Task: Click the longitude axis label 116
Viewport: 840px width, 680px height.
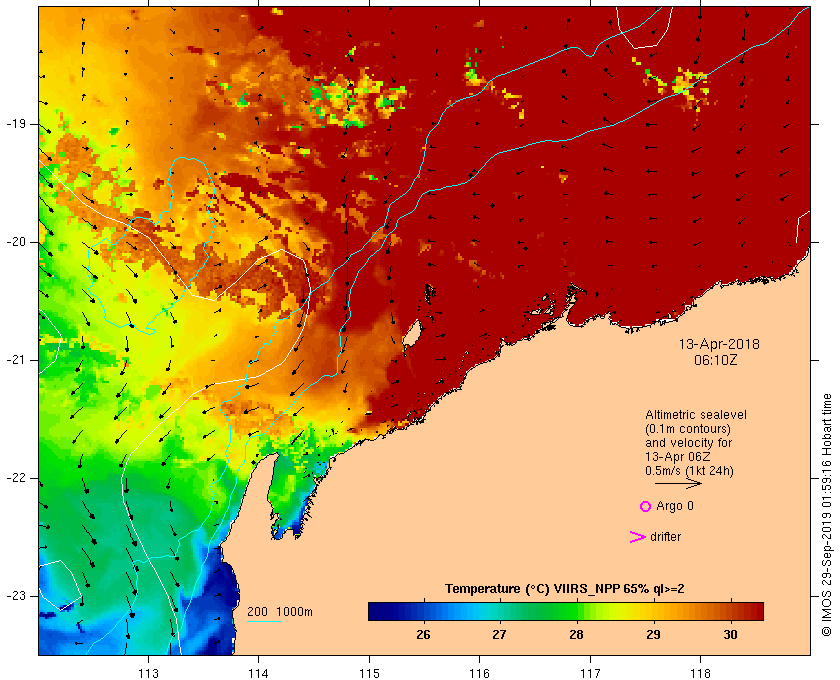Action: [479, 673]
